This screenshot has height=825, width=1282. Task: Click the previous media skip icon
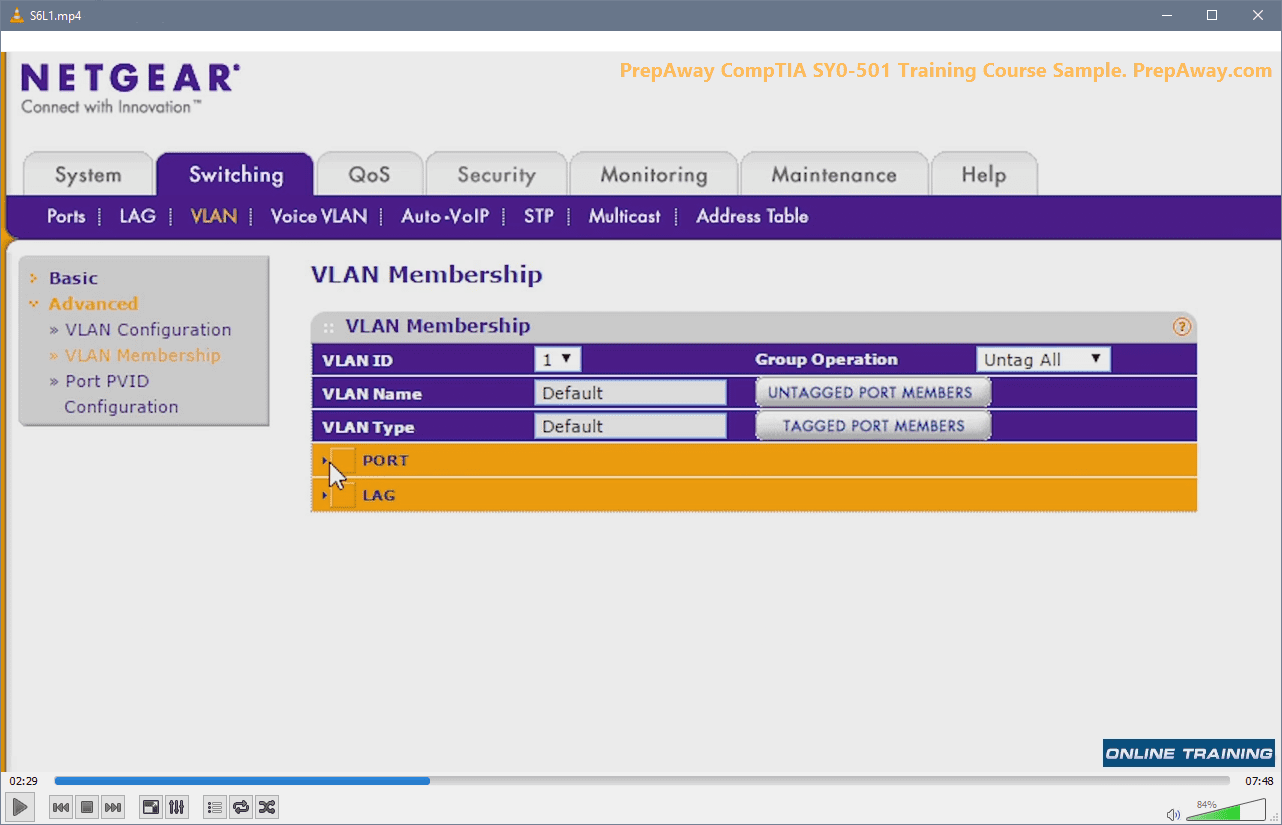pos(61,807)
